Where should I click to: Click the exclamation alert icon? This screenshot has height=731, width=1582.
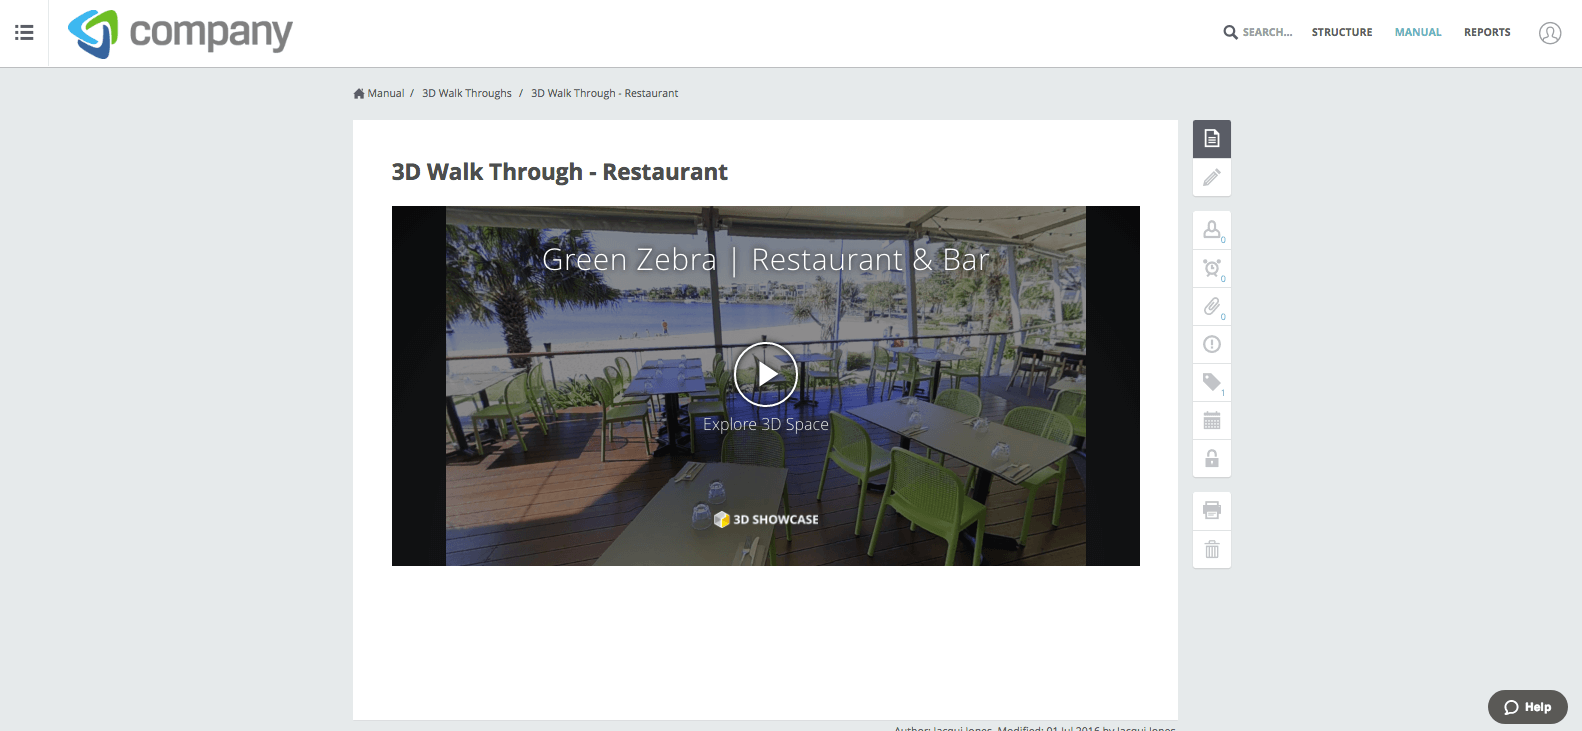tap(1212, 344)
